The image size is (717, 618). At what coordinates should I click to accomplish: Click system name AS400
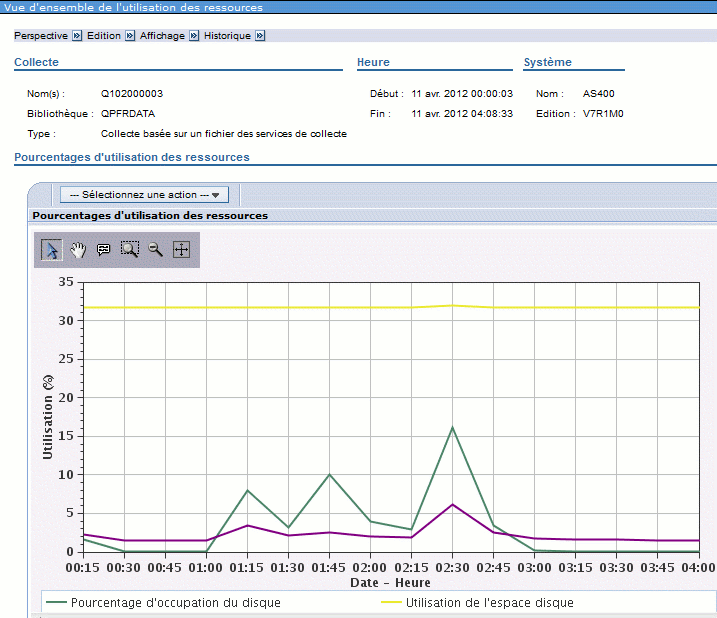click(x=599, y=94)
